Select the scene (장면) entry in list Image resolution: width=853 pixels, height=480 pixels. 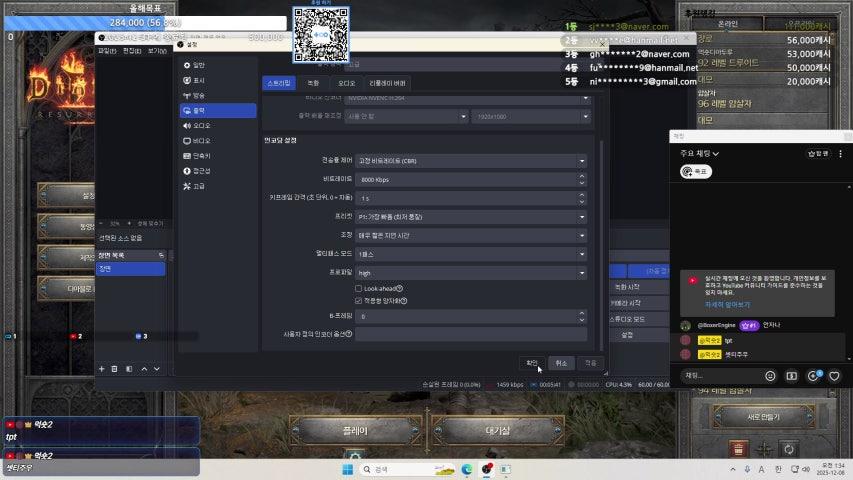(131, 269)
